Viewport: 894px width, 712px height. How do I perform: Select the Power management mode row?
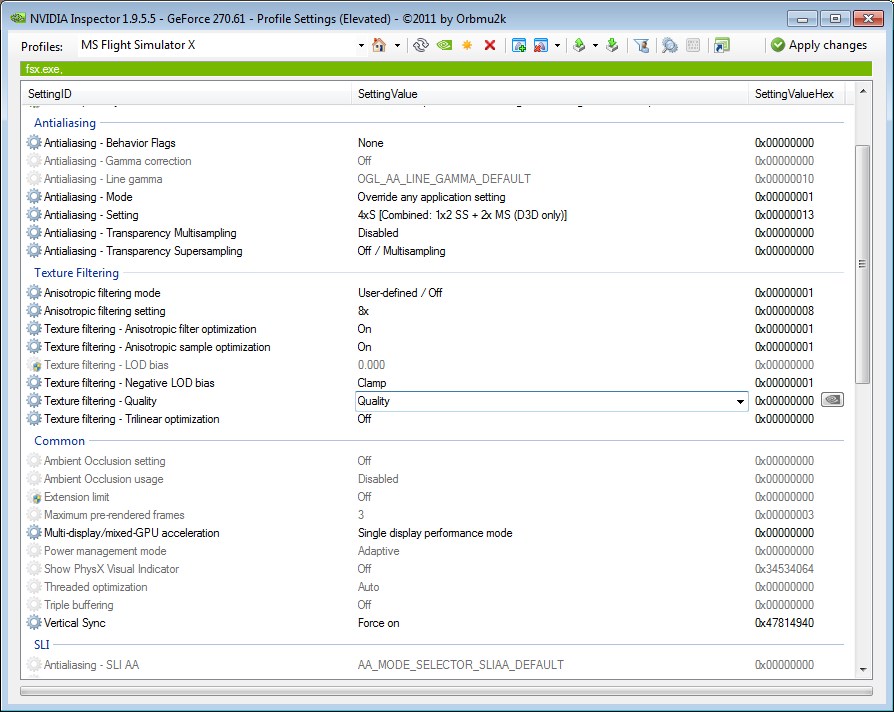click(x=433, y=551)
